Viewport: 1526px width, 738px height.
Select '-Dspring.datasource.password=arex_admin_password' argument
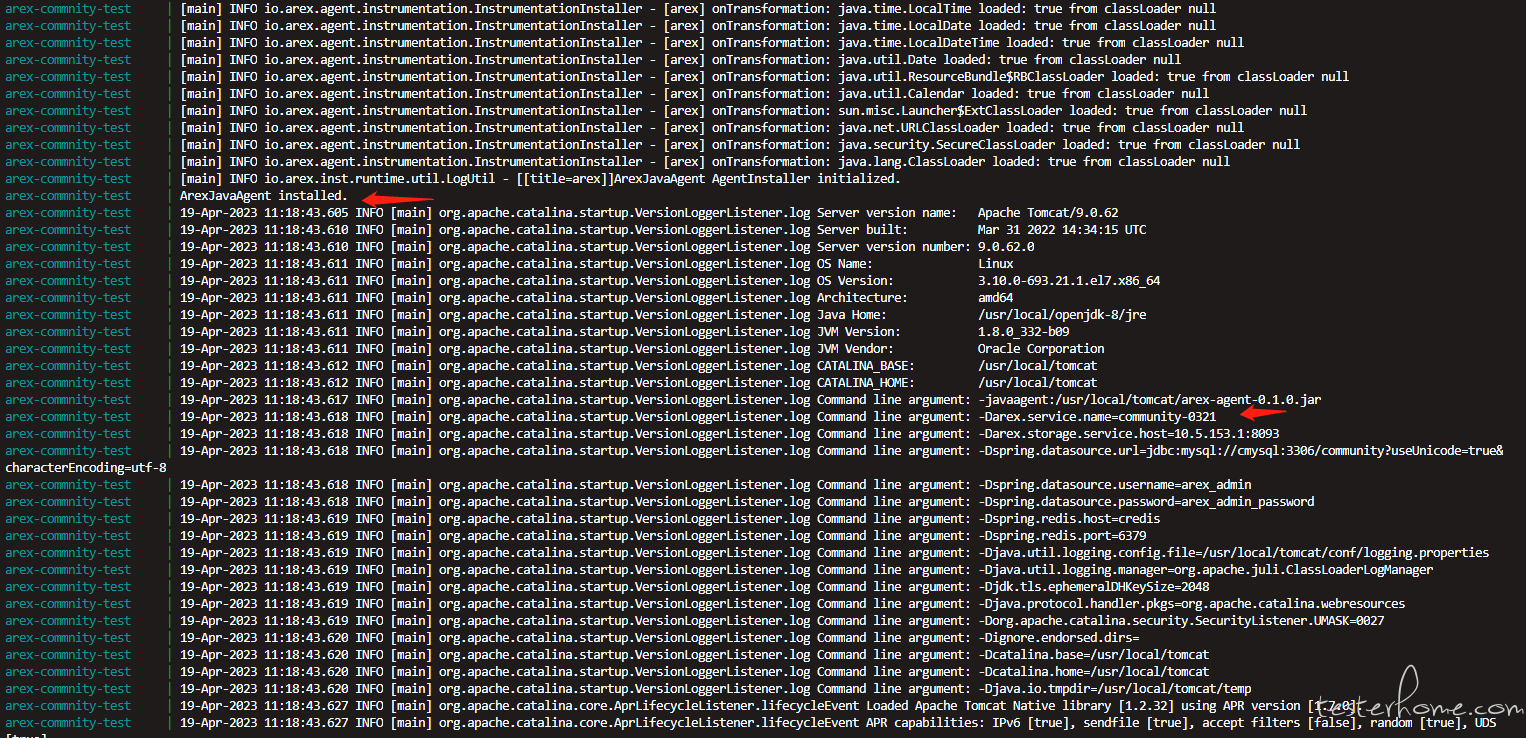(1146, 501)
